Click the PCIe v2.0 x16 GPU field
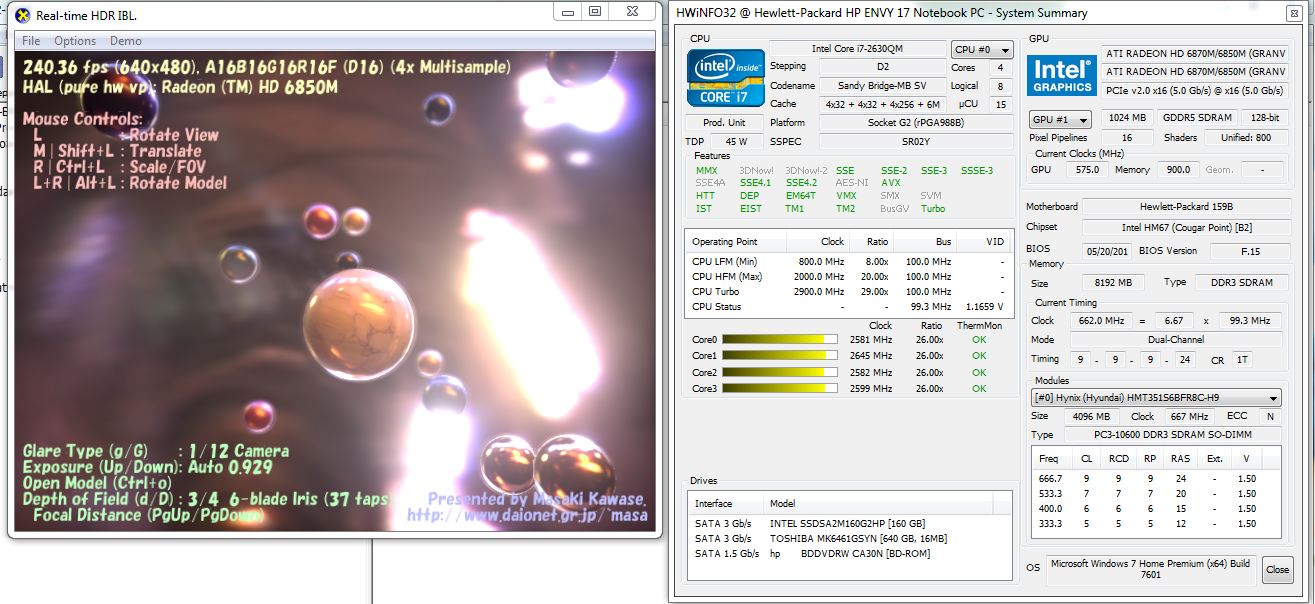This screenshot has width=1315, height=604. [1195, 91]
